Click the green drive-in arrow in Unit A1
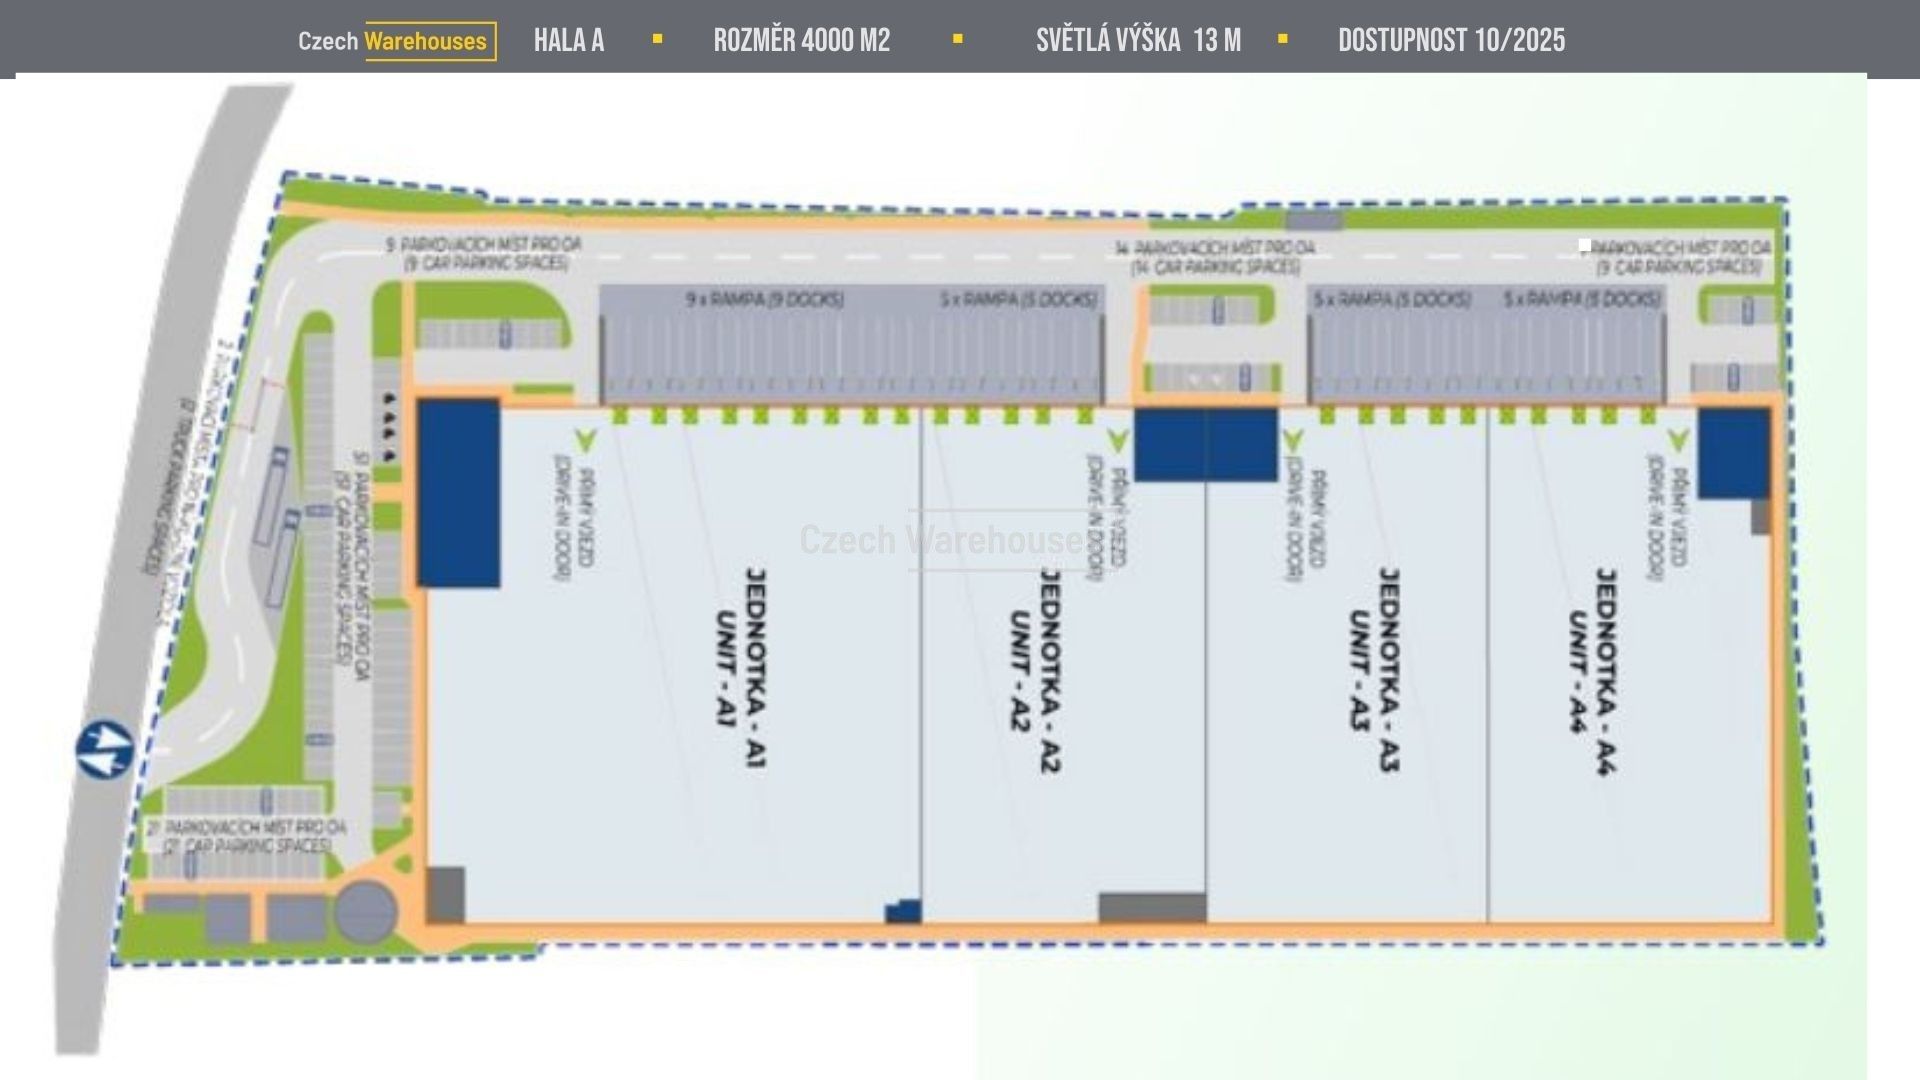This screenshot has height=1080, width=1920. click(x=584, y=439)
